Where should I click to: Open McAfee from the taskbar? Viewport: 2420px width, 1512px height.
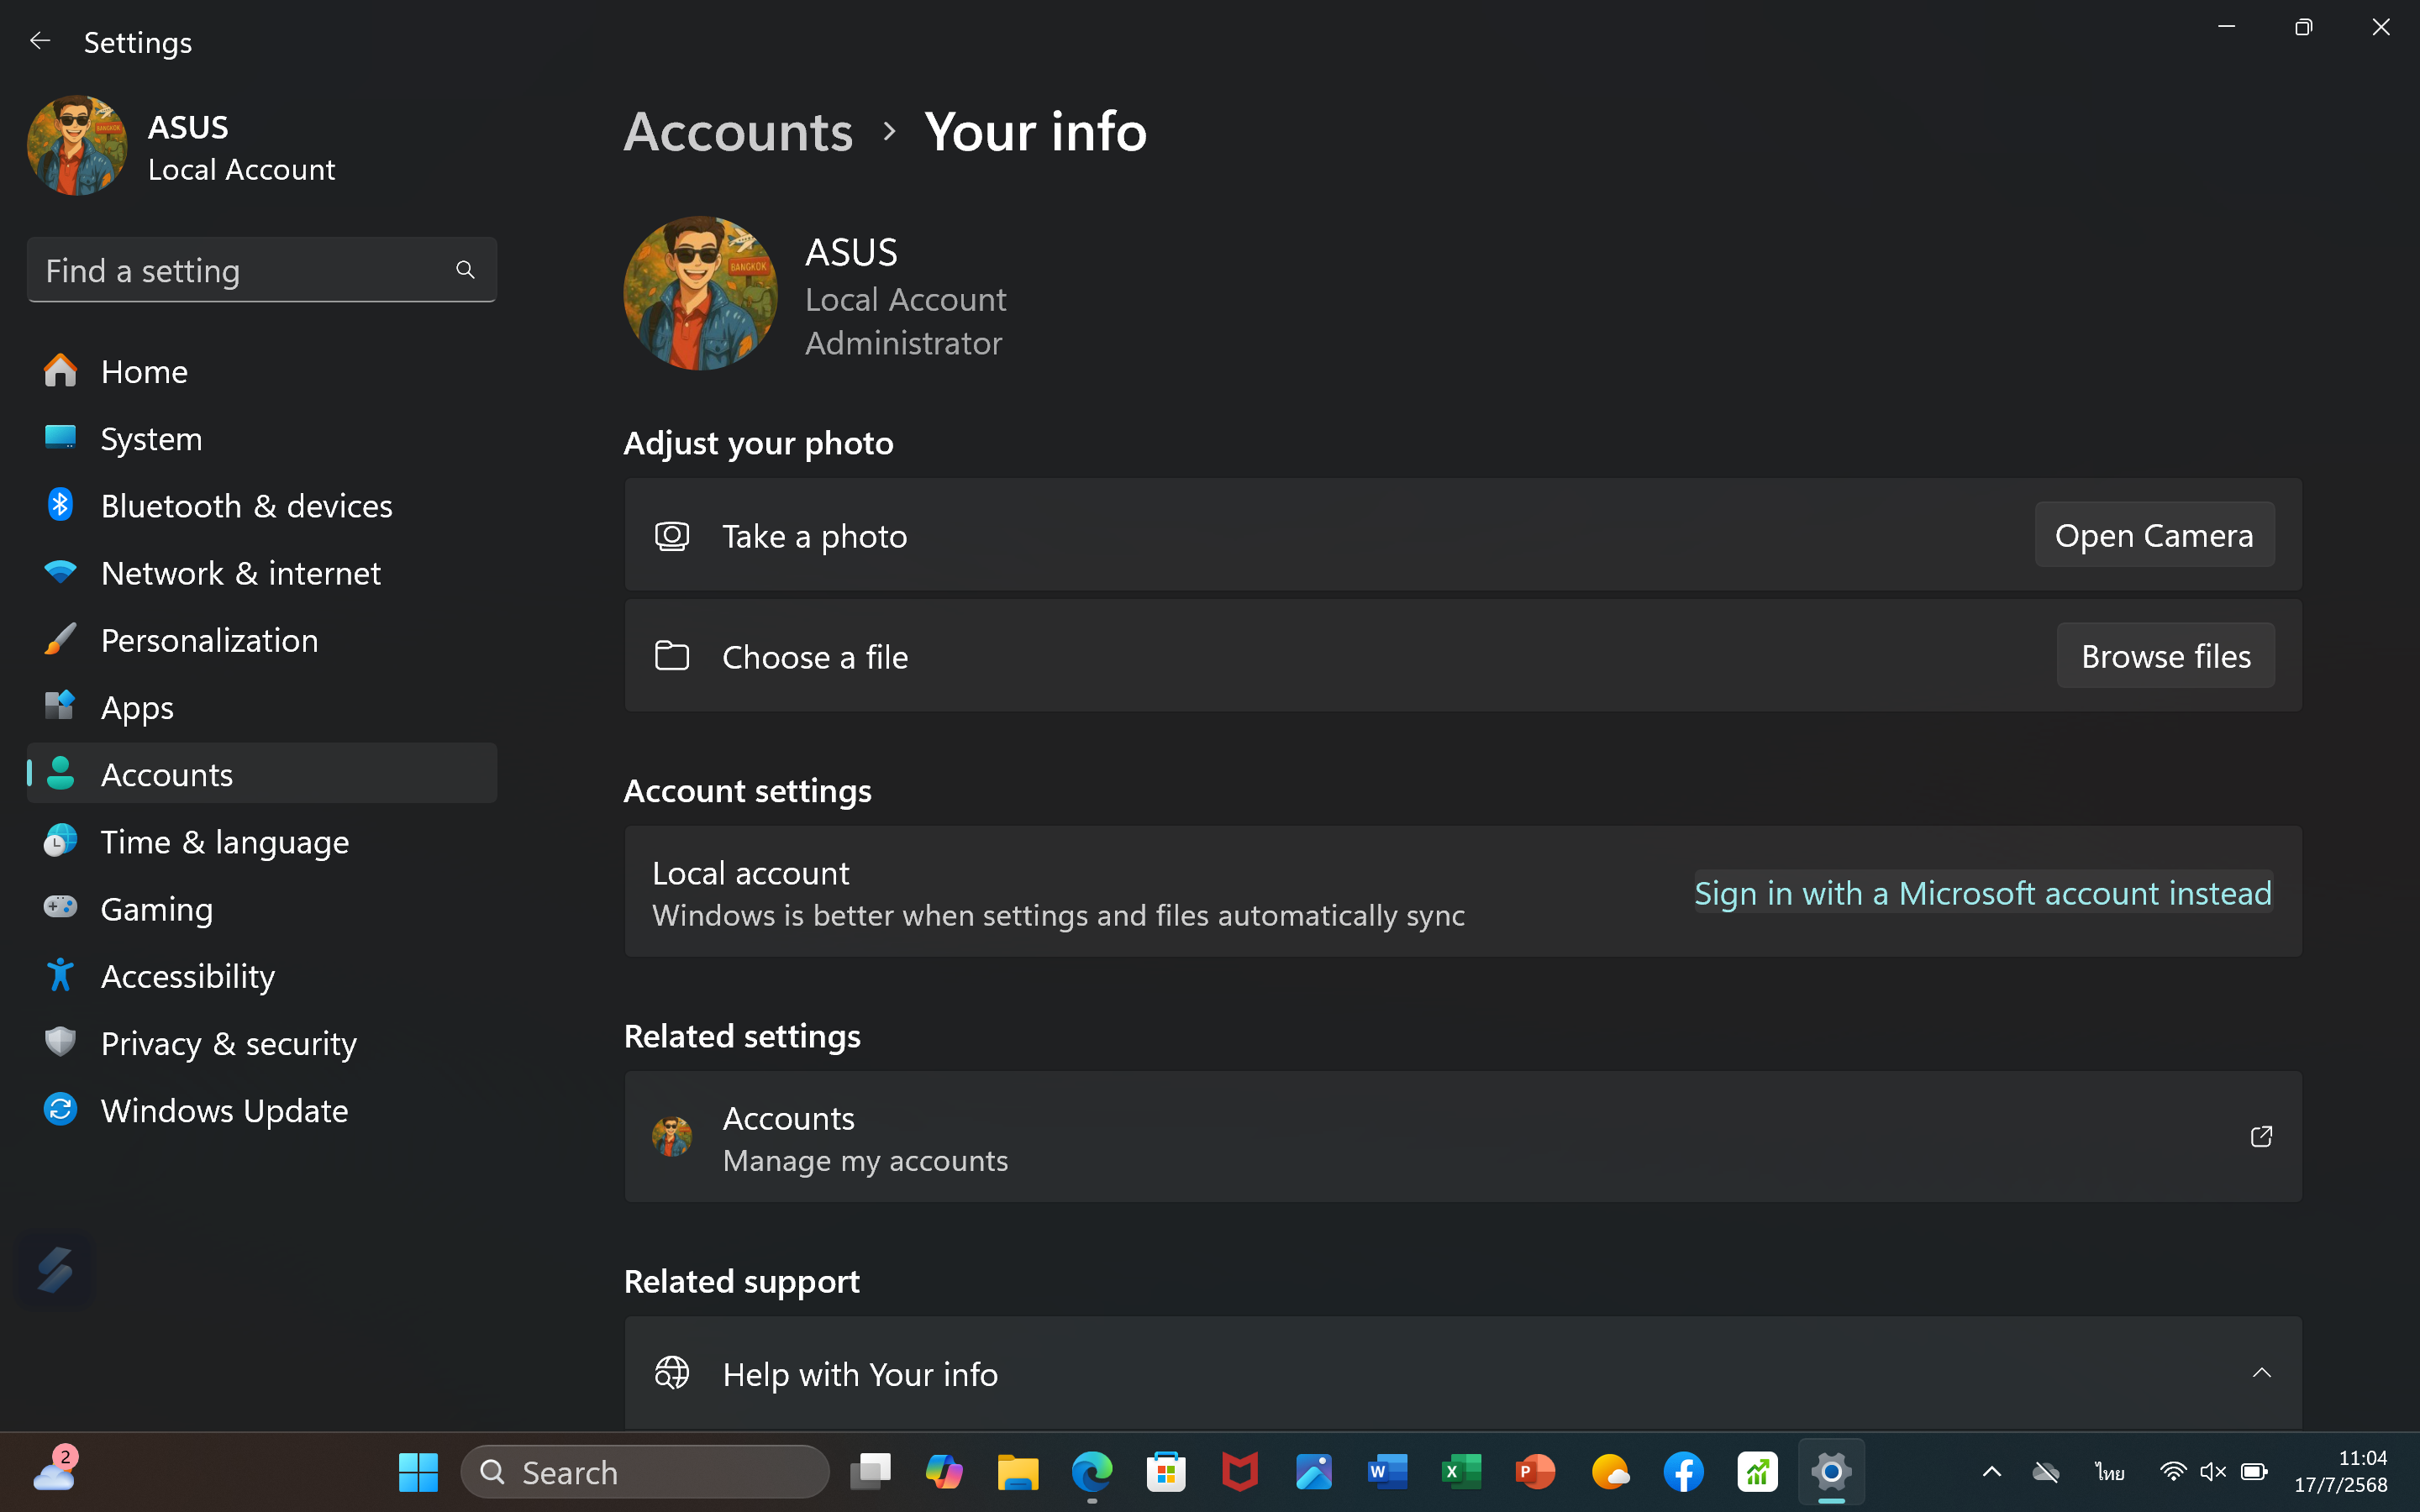[1240, 1472]
